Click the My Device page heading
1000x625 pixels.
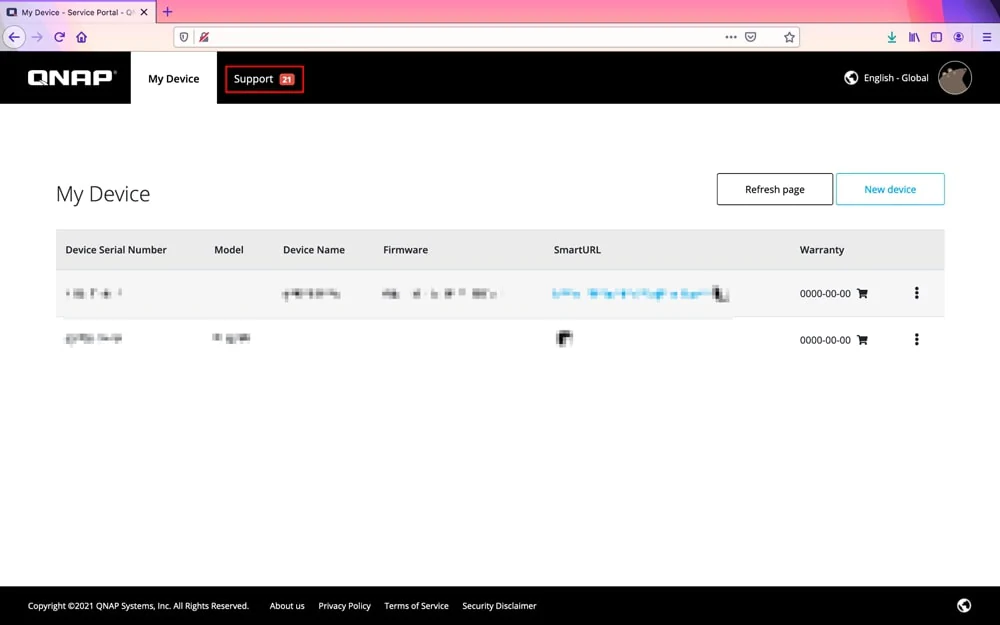(103, 194)
